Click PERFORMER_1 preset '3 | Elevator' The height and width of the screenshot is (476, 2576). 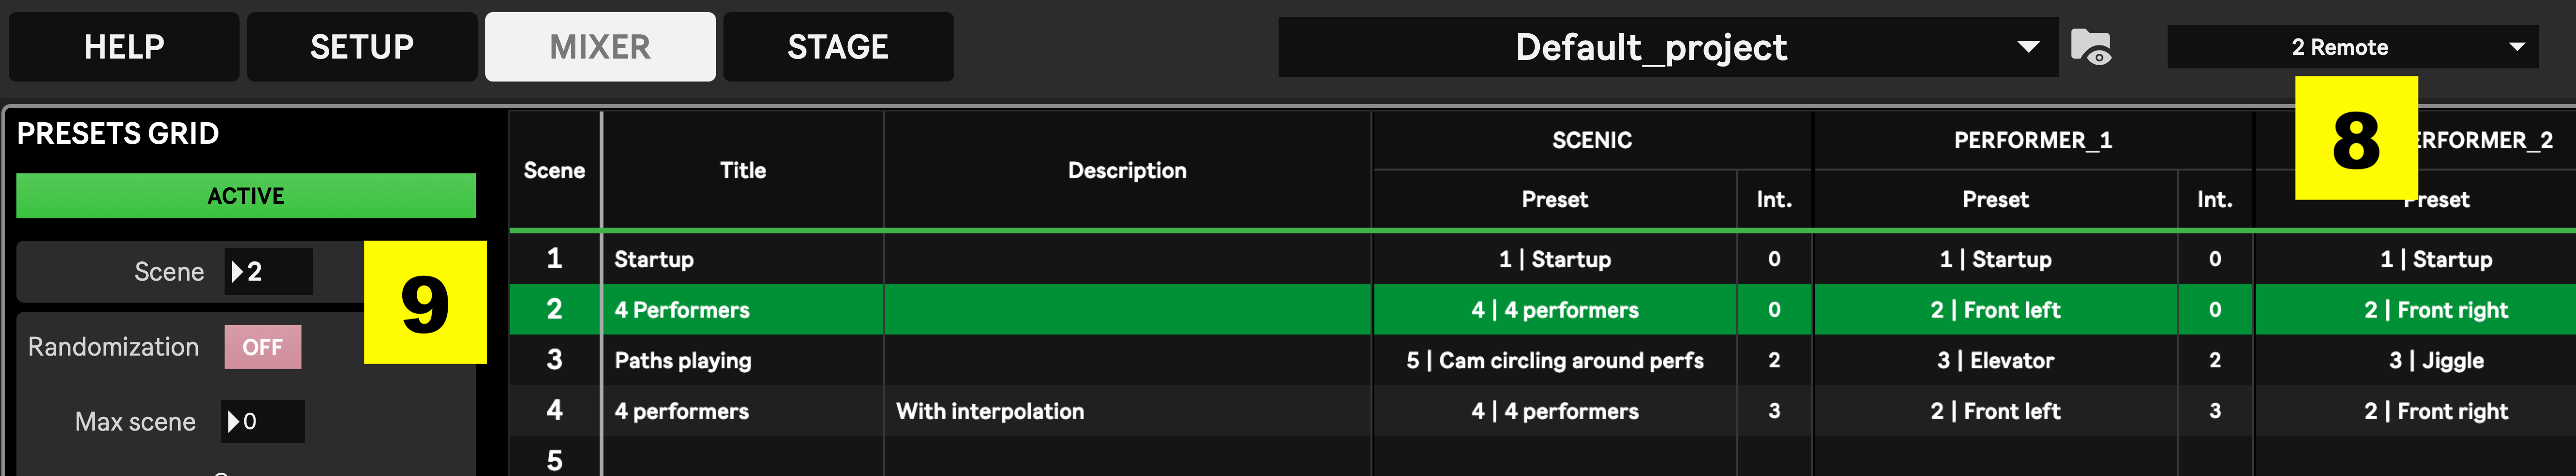(1995, 360)
